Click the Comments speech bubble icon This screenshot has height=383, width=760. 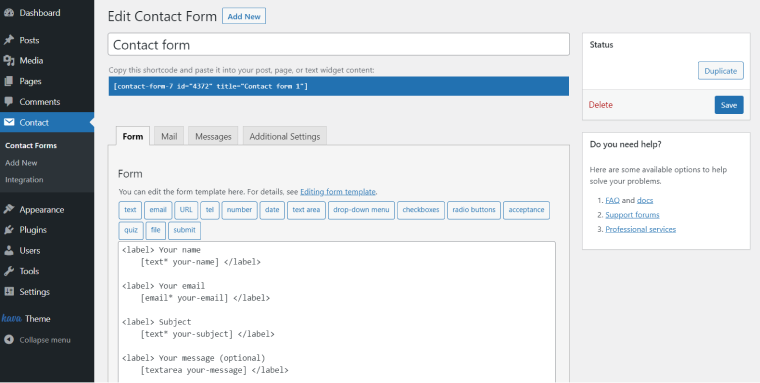9,102
